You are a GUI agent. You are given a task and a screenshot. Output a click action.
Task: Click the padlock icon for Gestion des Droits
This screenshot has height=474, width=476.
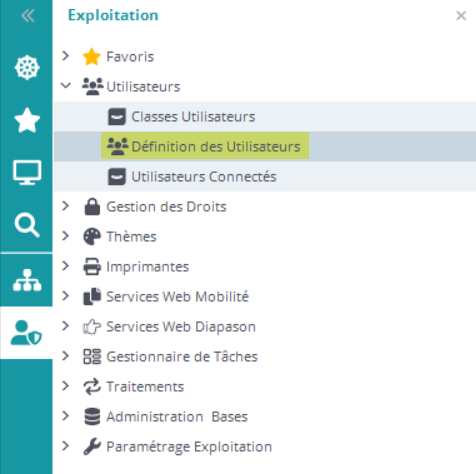(x=92, y=207)
